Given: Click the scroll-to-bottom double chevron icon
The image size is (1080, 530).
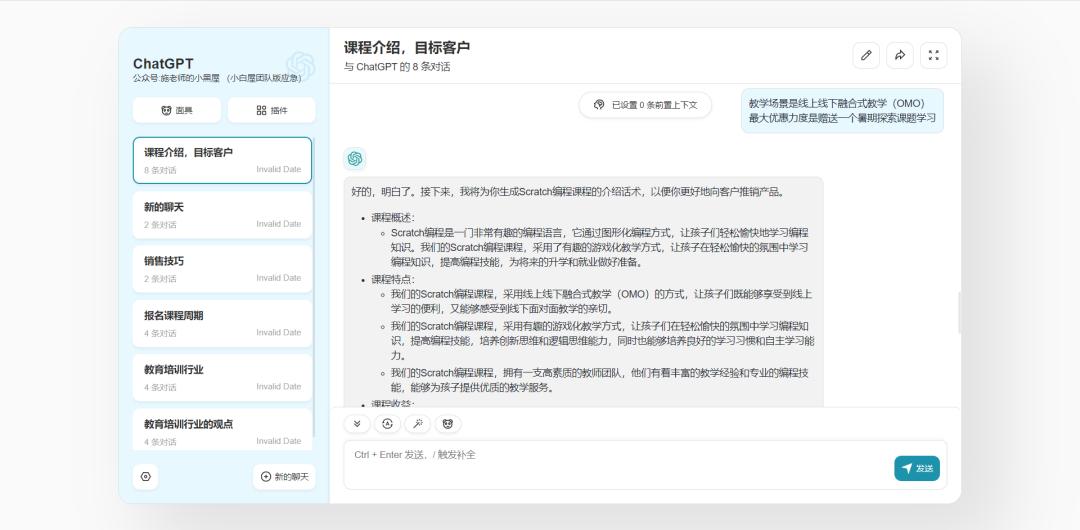Looking at the screenshot, I should (x=357, y=424).
